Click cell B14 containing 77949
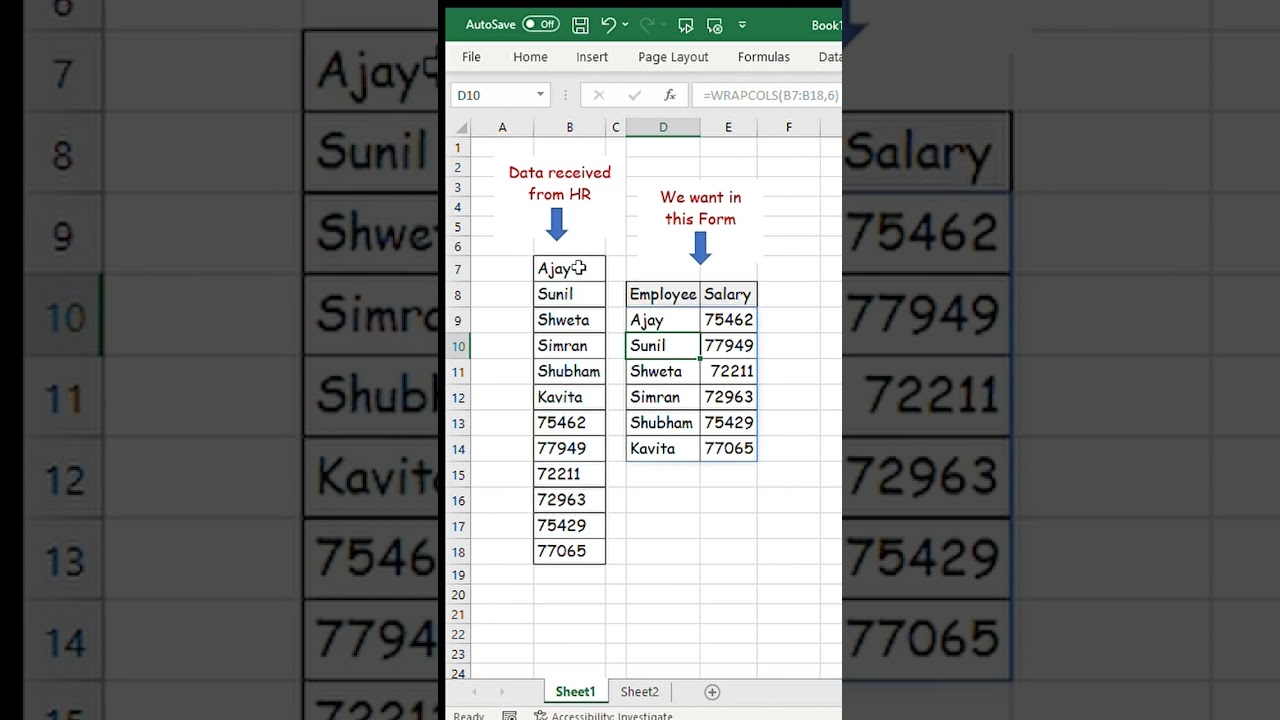This screenshot has height=720, width=1280. click(569, 449)
